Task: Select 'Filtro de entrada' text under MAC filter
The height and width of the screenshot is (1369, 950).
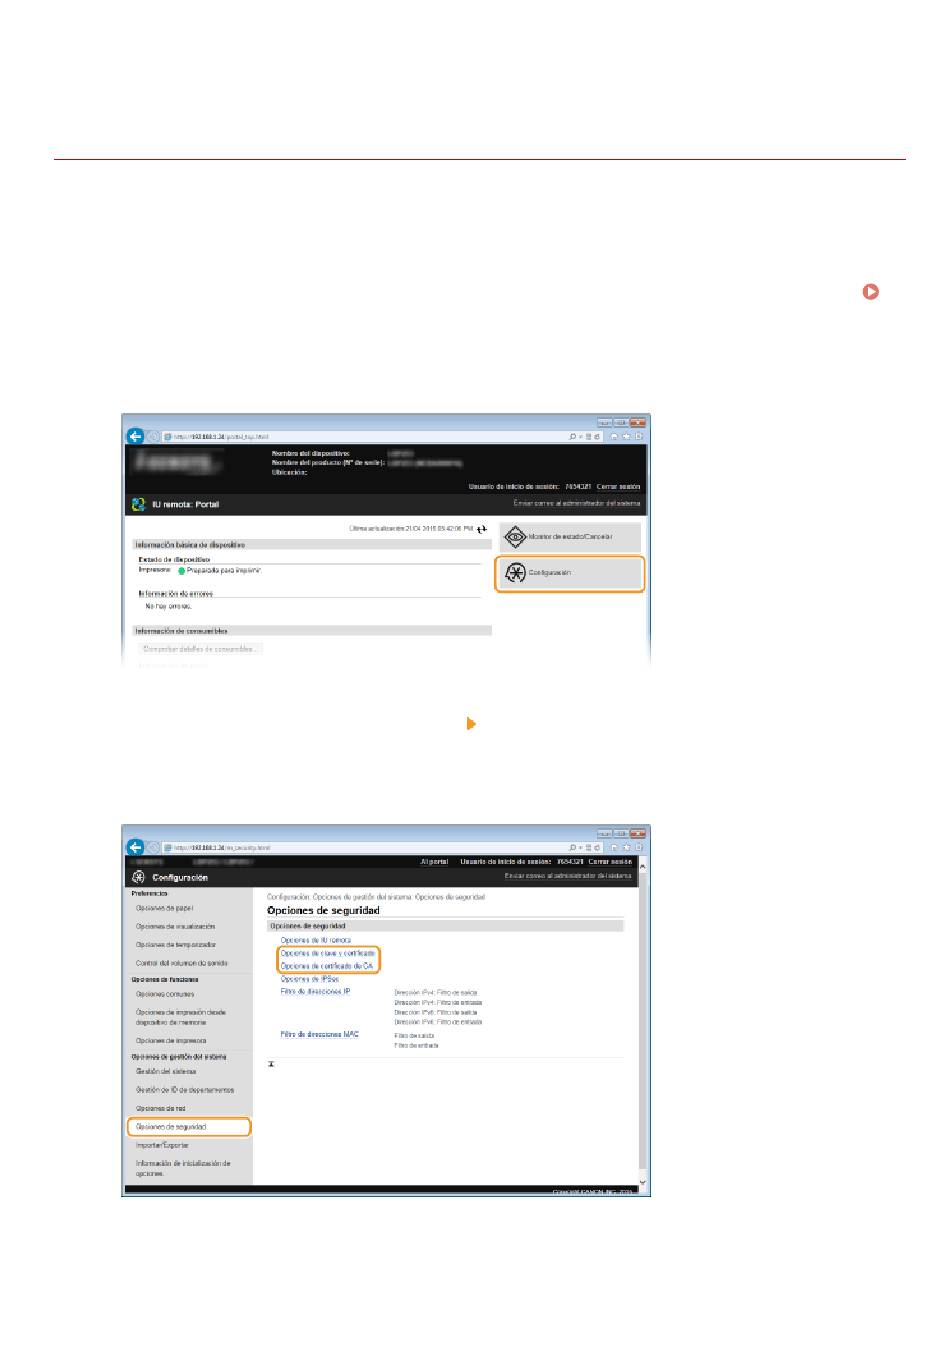Action: [x=417, y=1046]
